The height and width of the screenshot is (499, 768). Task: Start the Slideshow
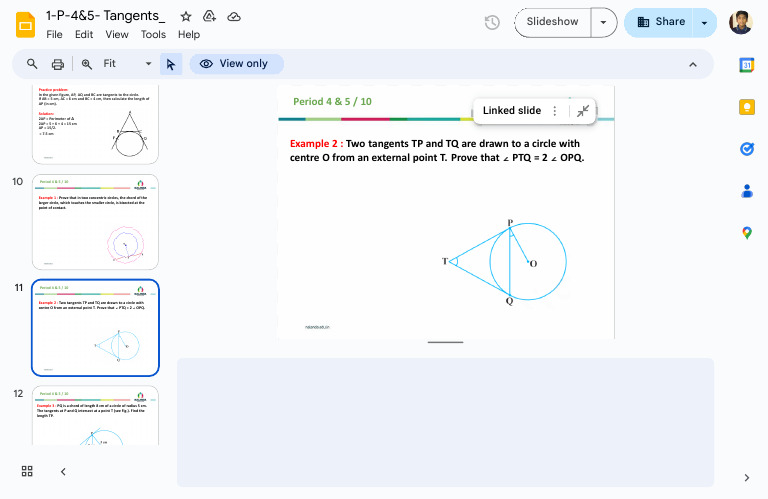click(552, 22)
